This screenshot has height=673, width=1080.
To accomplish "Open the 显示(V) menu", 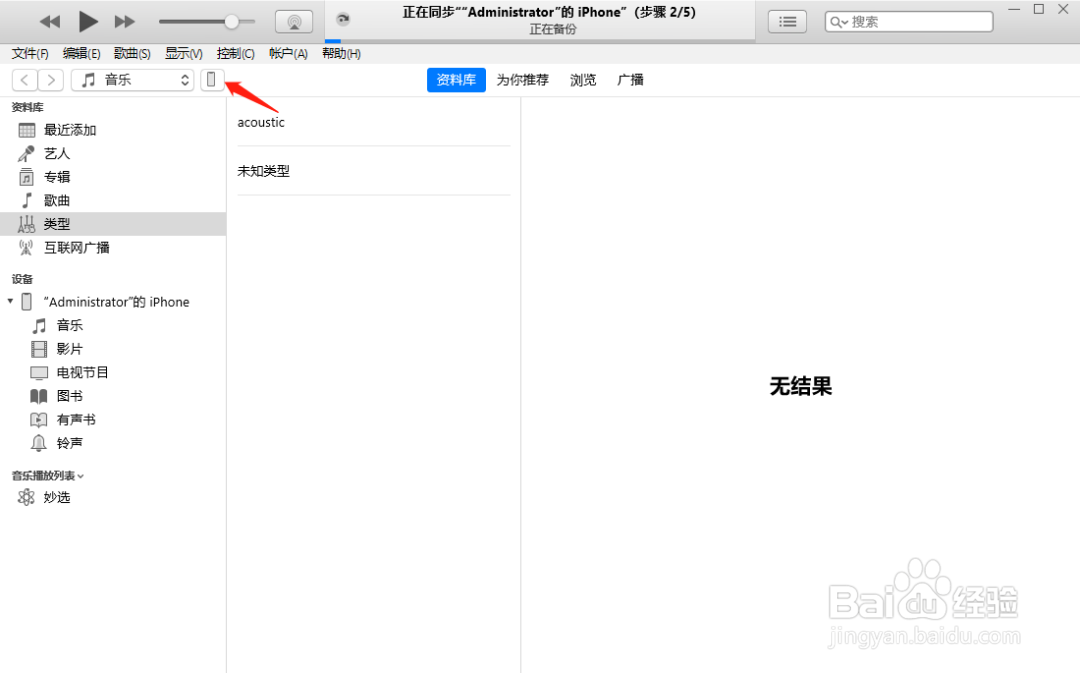I will pos(183,54).
